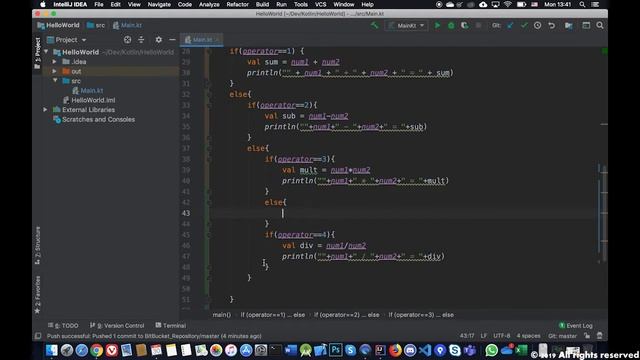Open the Main.kt editor tab
This screenshot has width=640, height=360.
pyautogui.click(x=201, y=40)
